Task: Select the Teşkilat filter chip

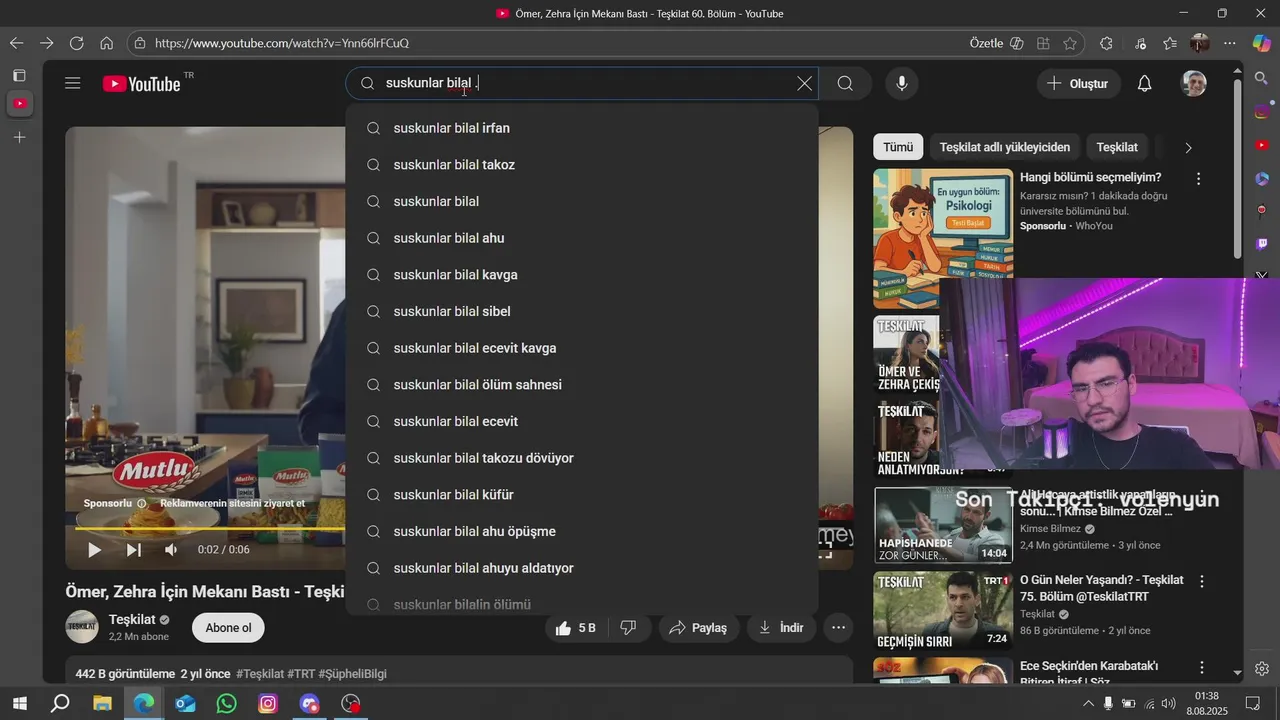Action: (x=1117, y=147)
